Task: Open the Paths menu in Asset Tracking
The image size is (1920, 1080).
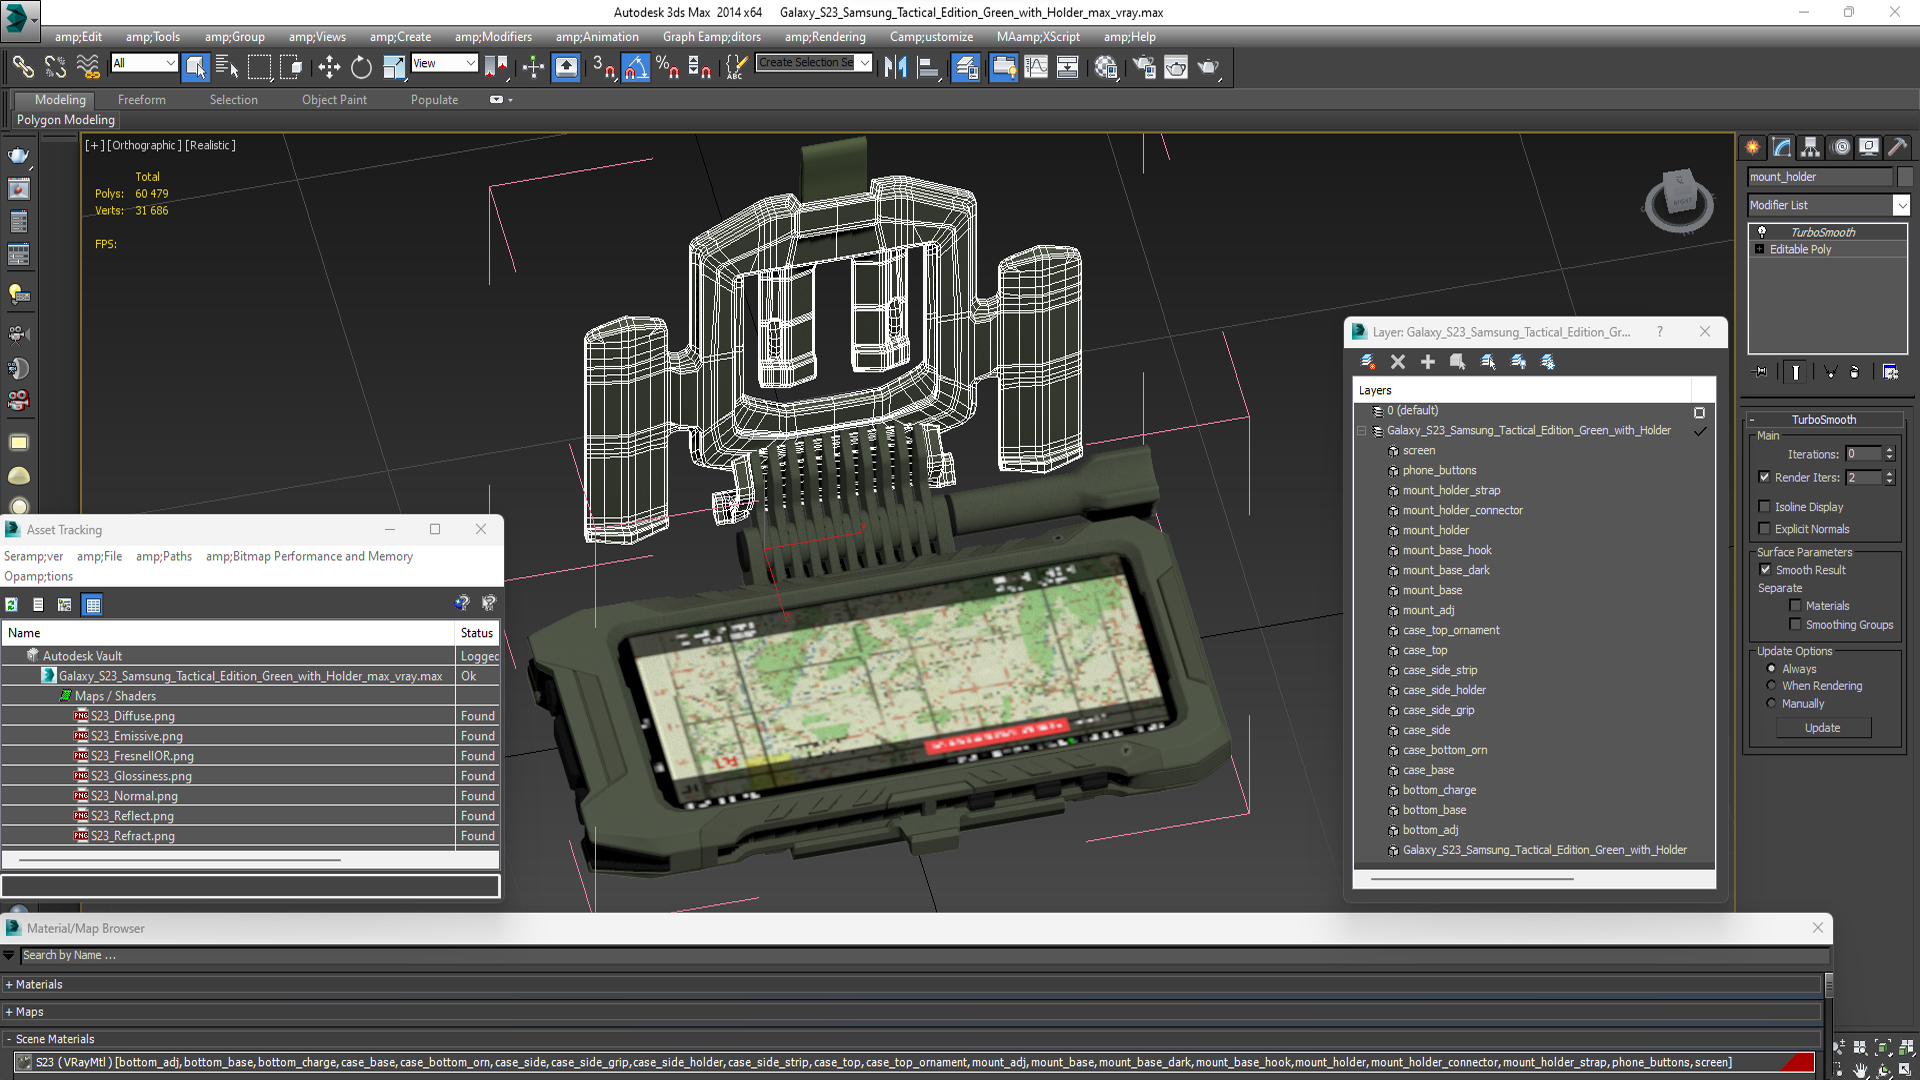Action: coord(164,557)
